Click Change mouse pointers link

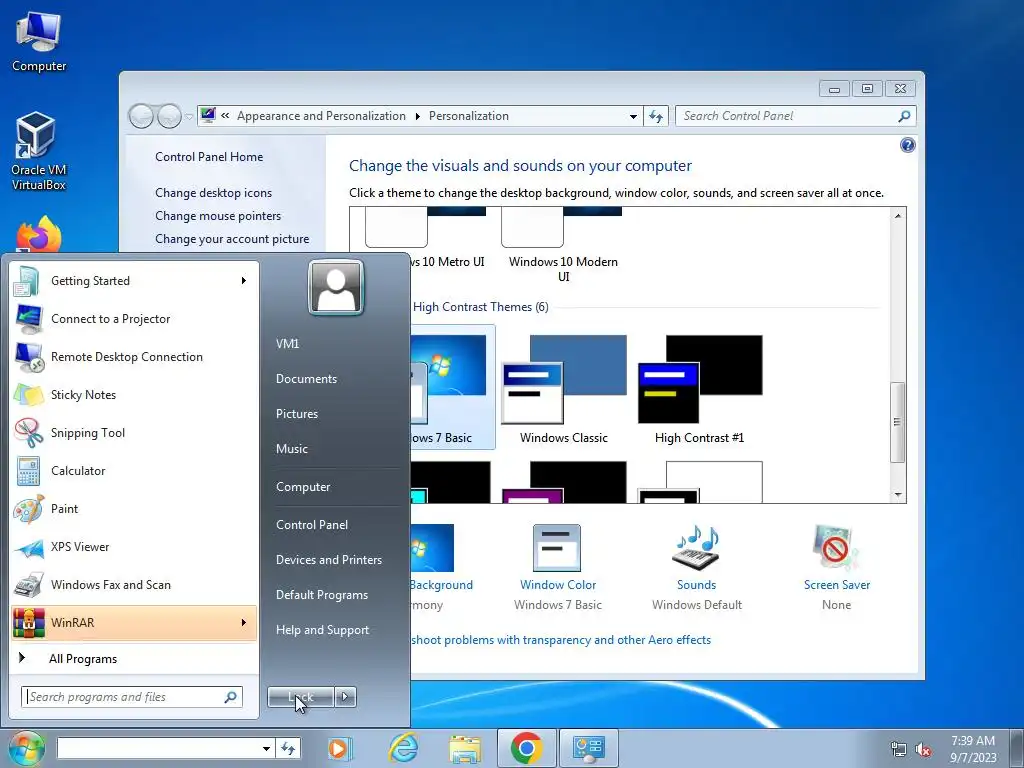[x=218, y=216]
